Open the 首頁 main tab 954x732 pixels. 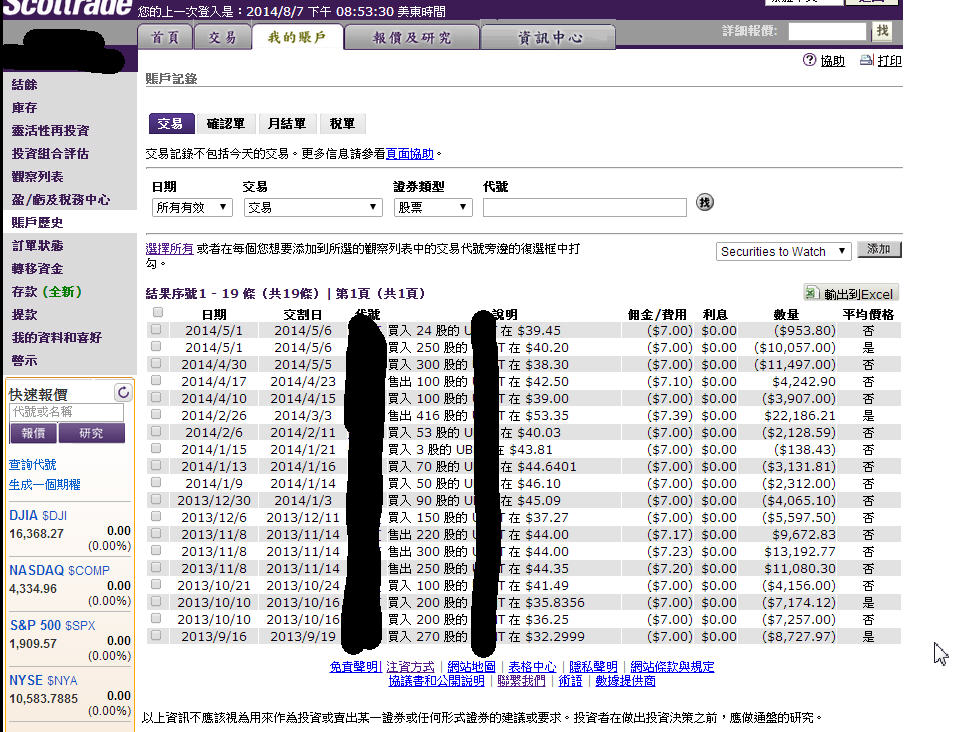165,37
